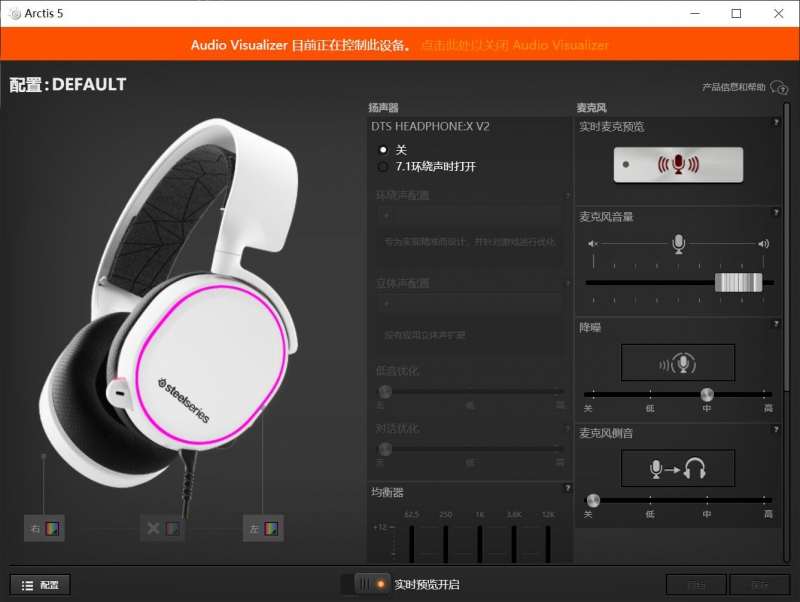Open help for 实时麦克预览 section

[x=776, y=122]
